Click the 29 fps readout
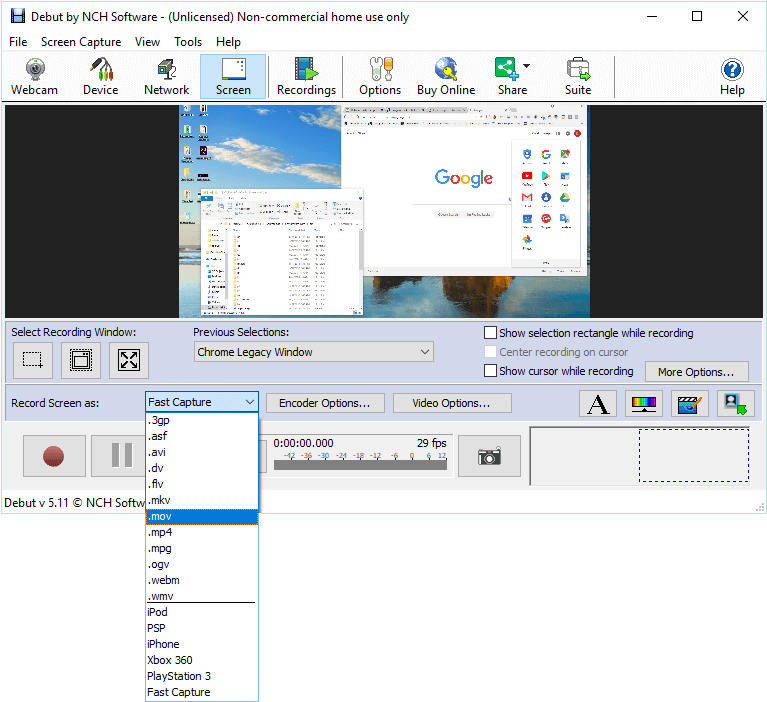Image resolution: width=767 pixels, height=702 pixels. click(431, 443)
